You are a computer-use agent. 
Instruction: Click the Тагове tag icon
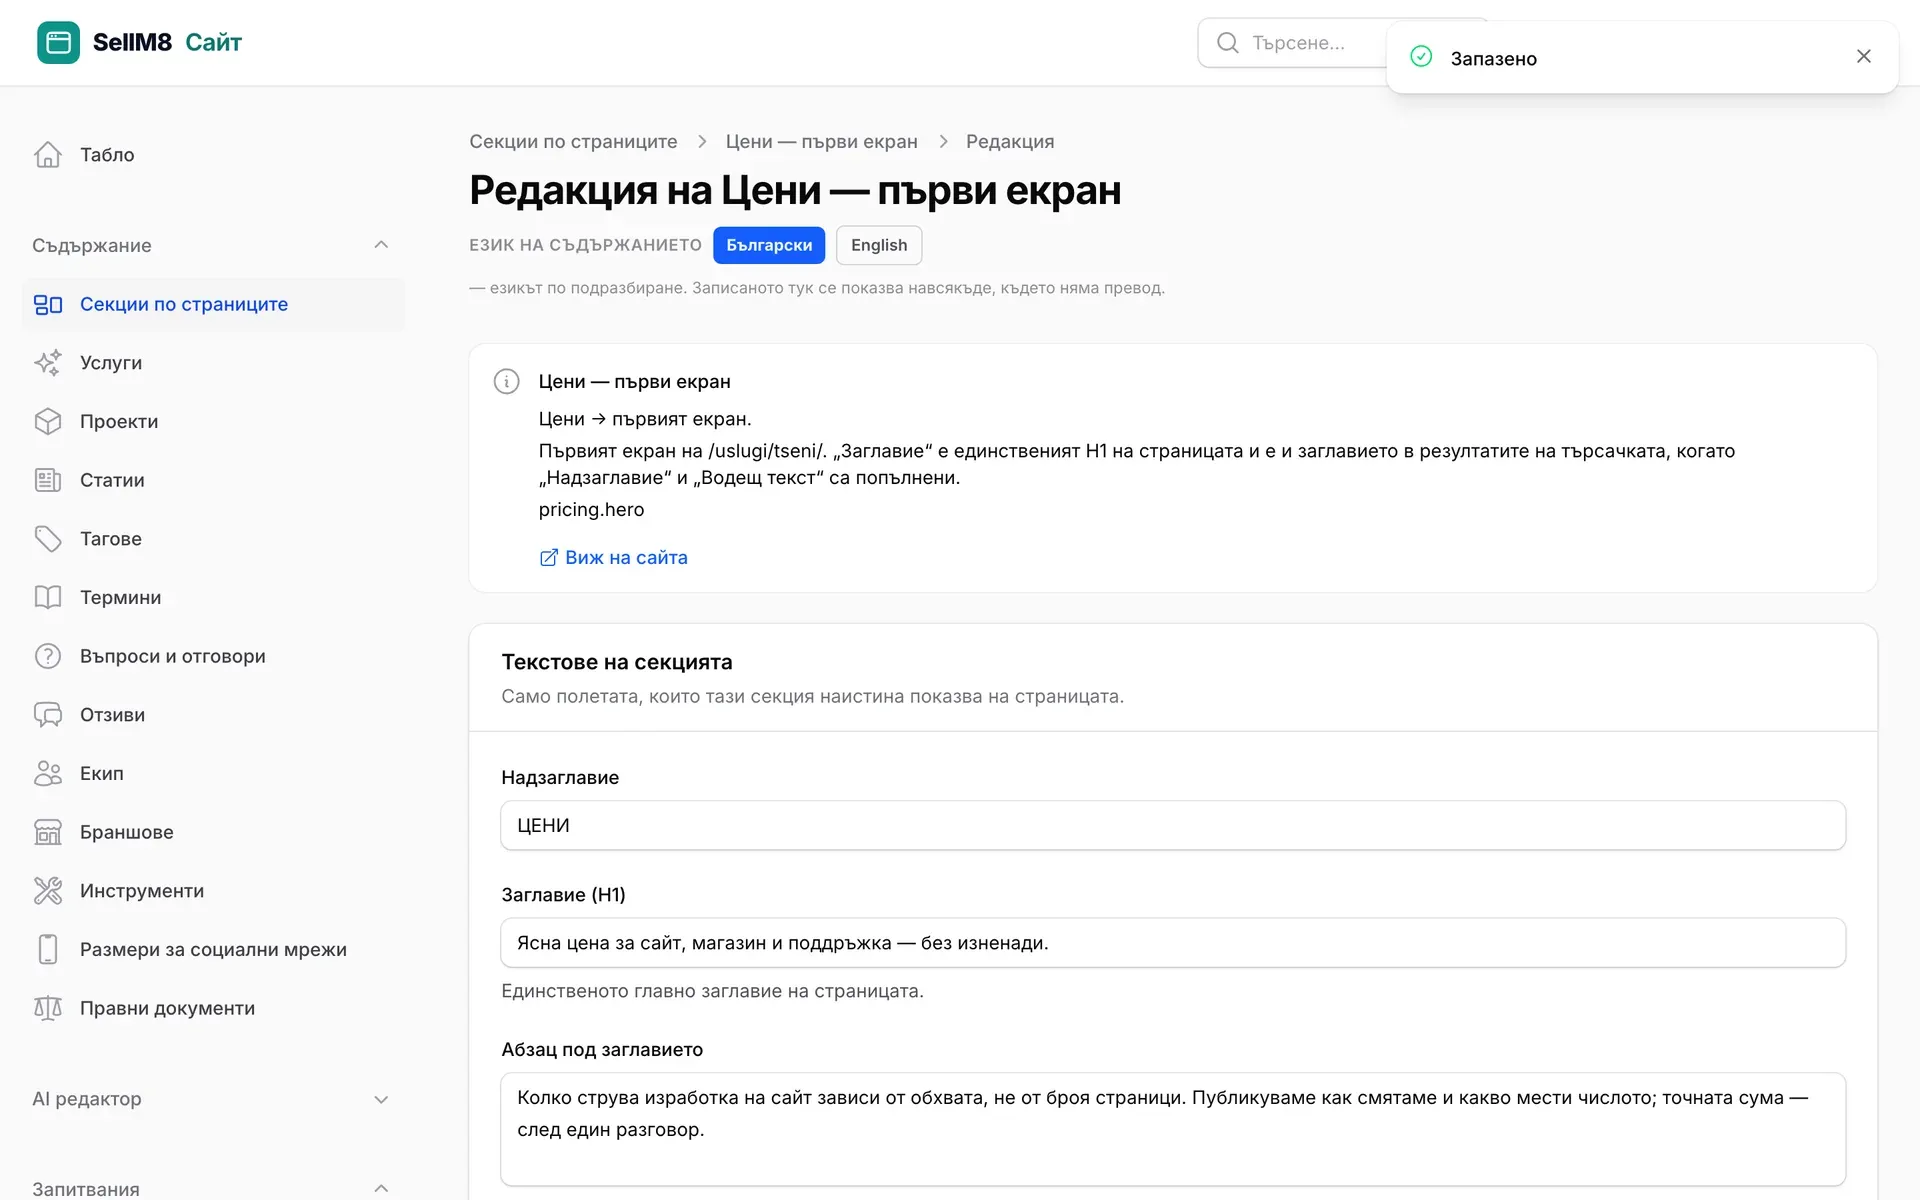click(x=48, y=539)
